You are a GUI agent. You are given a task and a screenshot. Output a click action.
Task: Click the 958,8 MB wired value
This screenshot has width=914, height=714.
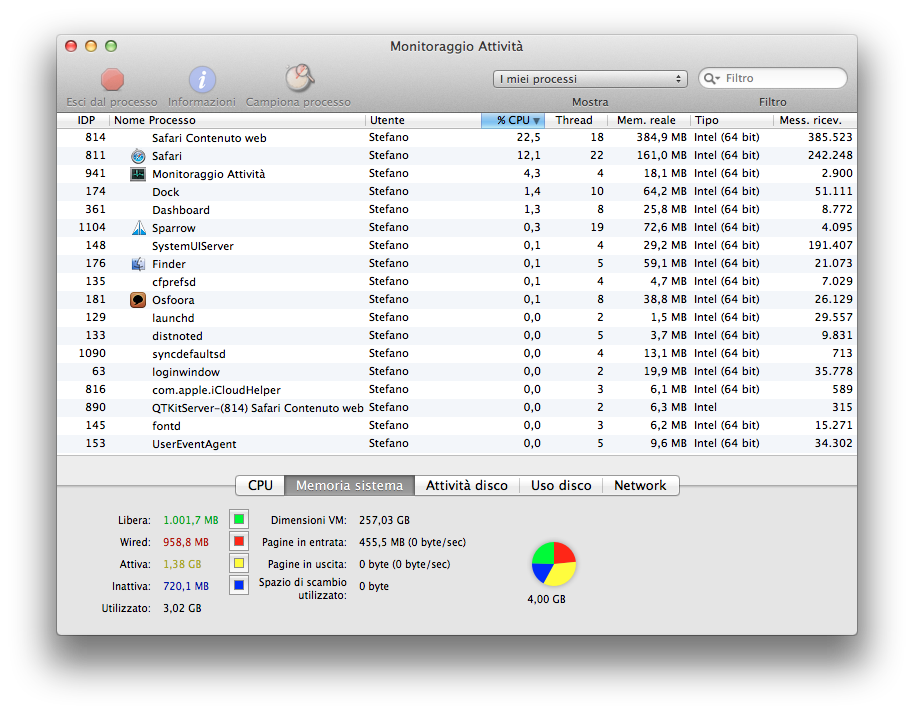click(185, 542)
